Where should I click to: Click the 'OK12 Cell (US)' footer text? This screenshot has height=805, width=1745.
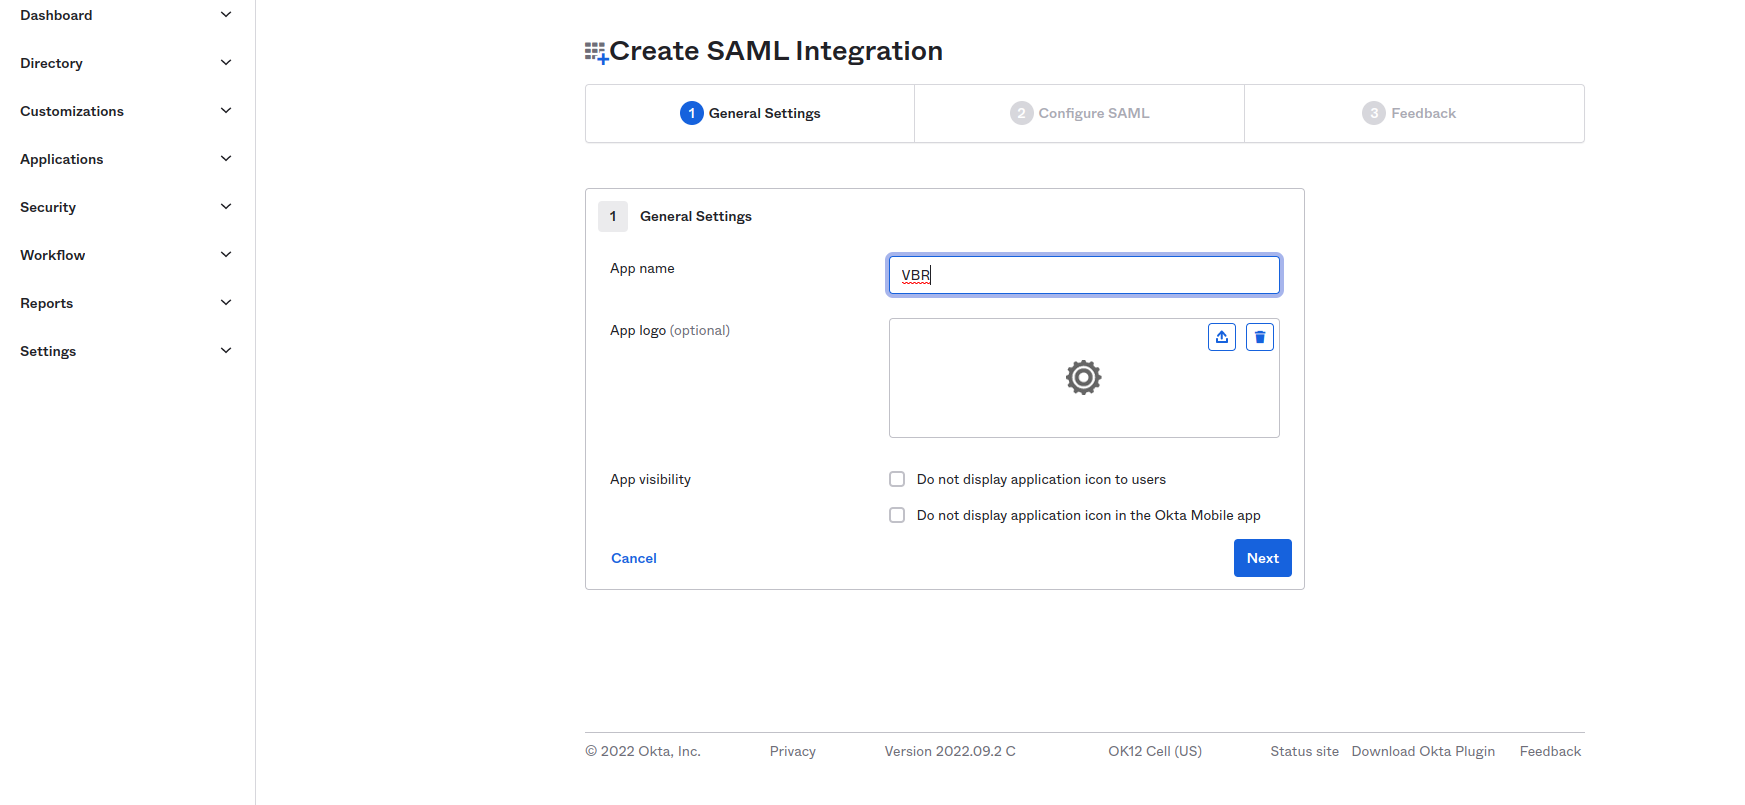point(1155,751)
